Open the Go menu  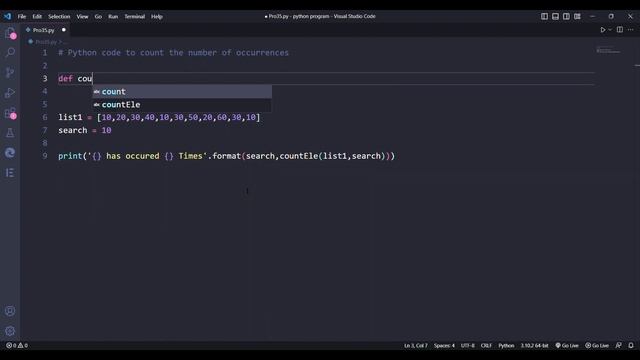tap(98, 16)
